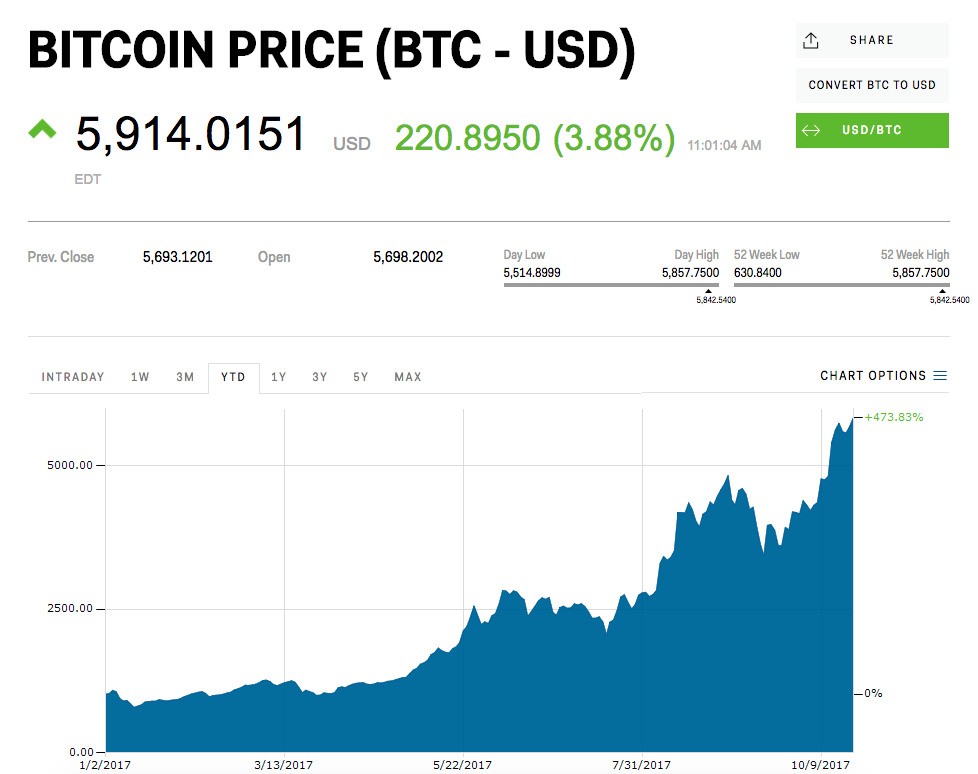Image resolution: width=978 pixels, height=774 pixels.
Task: Switch to the Intraday chart tab
Action: coord(73,377)
